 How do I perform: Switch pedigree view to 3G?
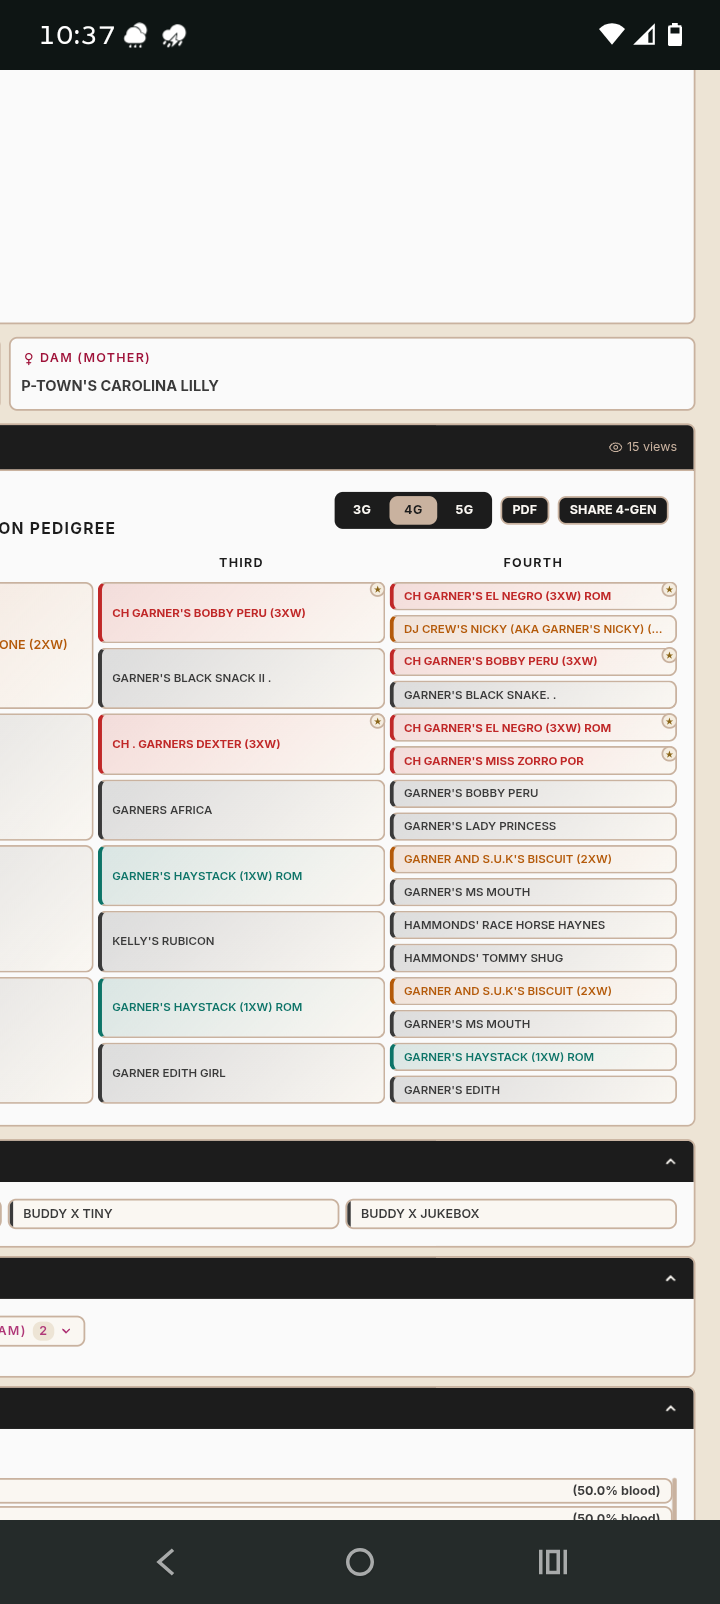pyautogui.click(x=362, y=510)
